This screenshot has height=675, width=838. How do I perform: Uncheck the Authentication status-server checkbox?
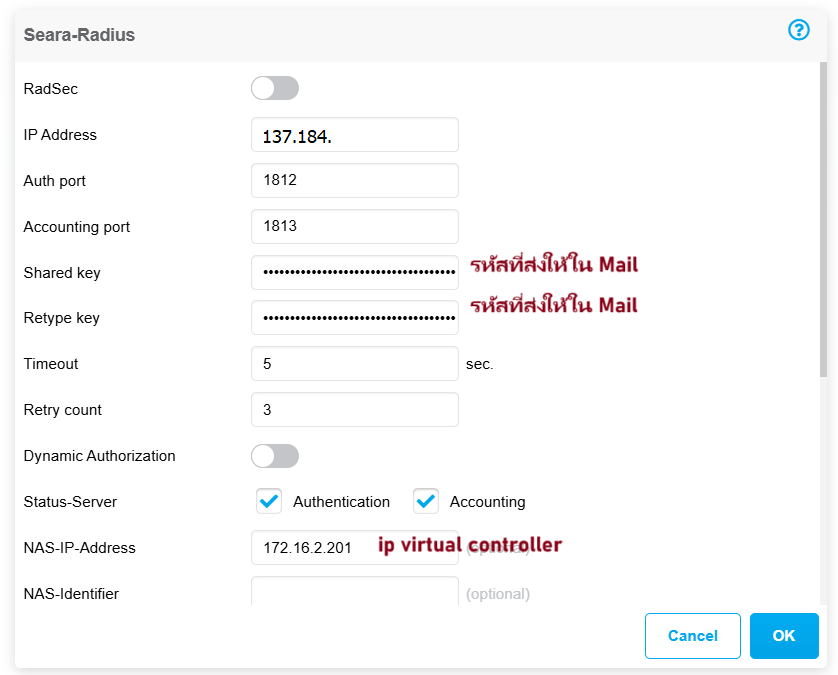[269, 501]
